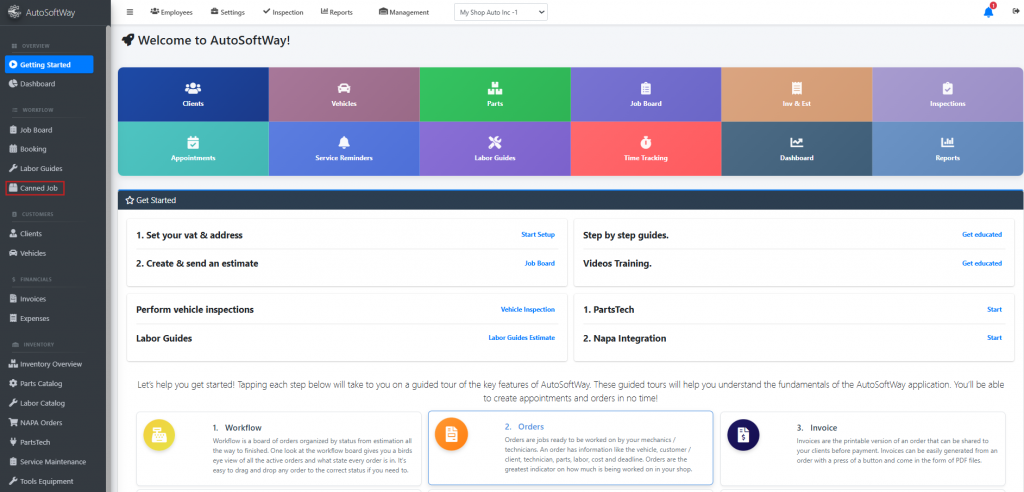
Task: Open the Time Tracking tile
Action: point(645,148)
